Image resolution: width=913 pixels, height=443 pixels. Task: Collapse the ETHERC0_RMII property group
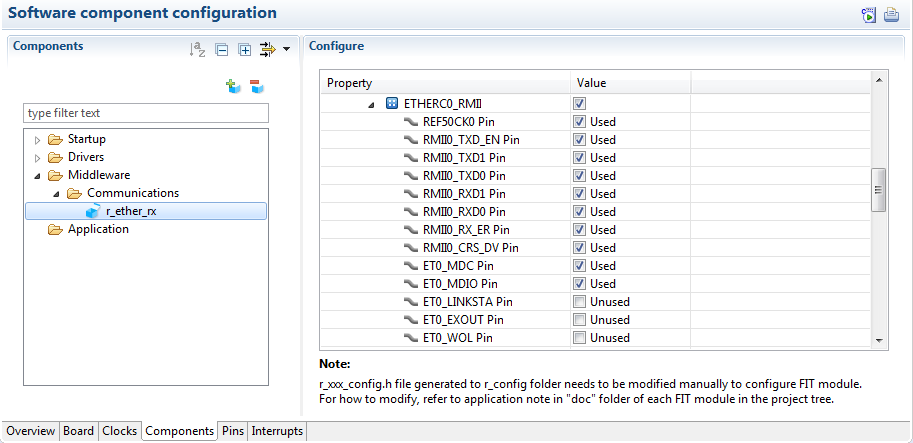372,104
